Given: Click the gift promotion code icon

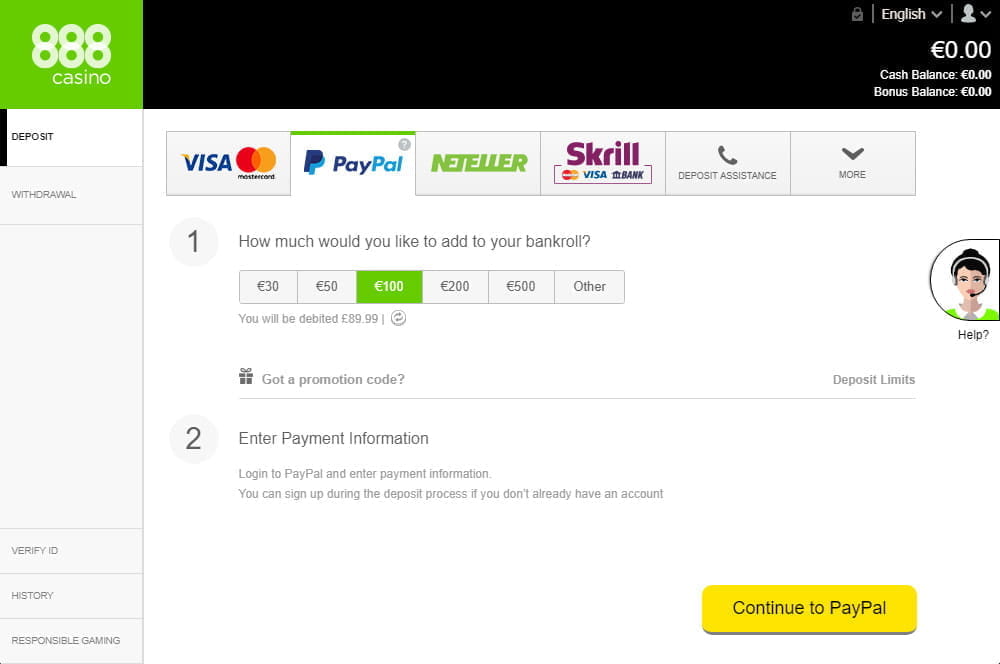Looking at the screenshot, I should pyautogui.click(x=246, y=376).
